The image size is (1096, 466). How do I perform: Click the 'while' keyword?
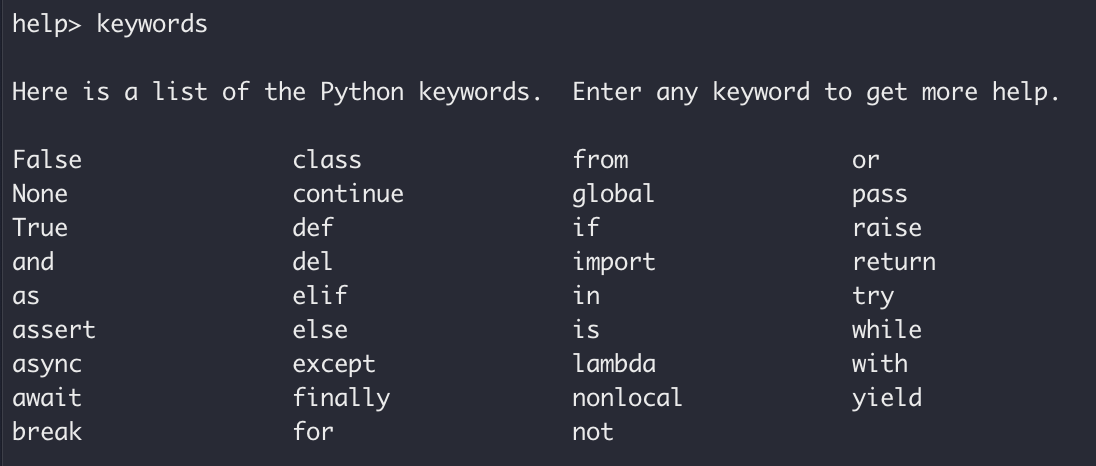887,330
